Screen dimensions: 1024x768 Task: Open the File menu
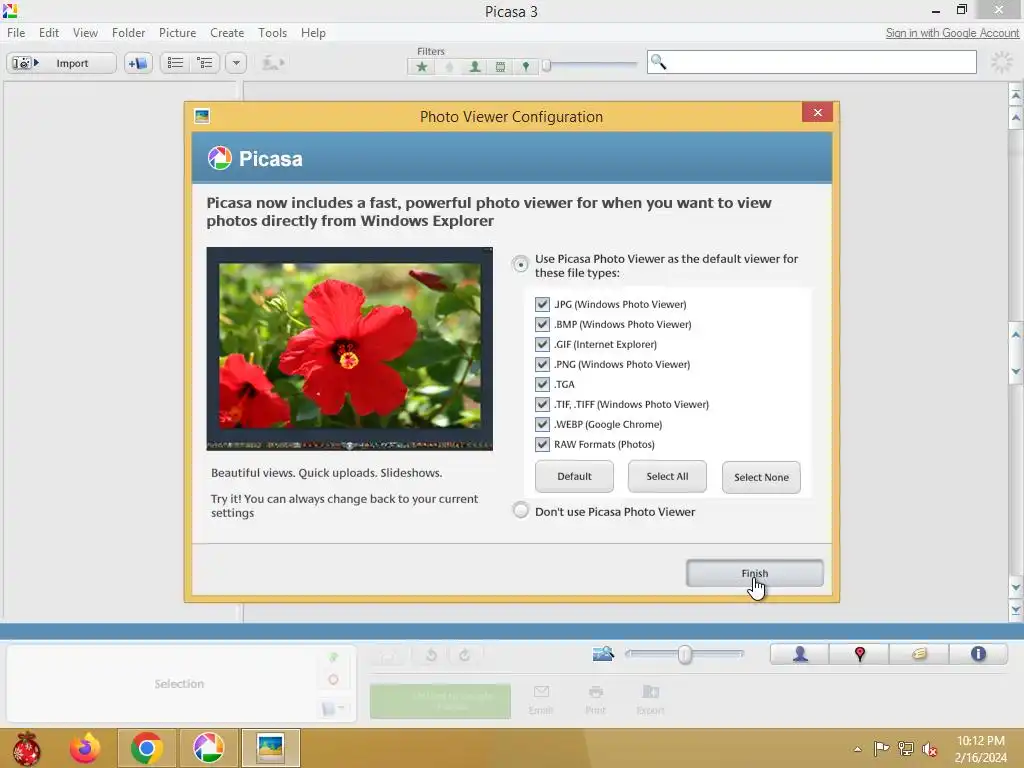(x=16, y=33)
